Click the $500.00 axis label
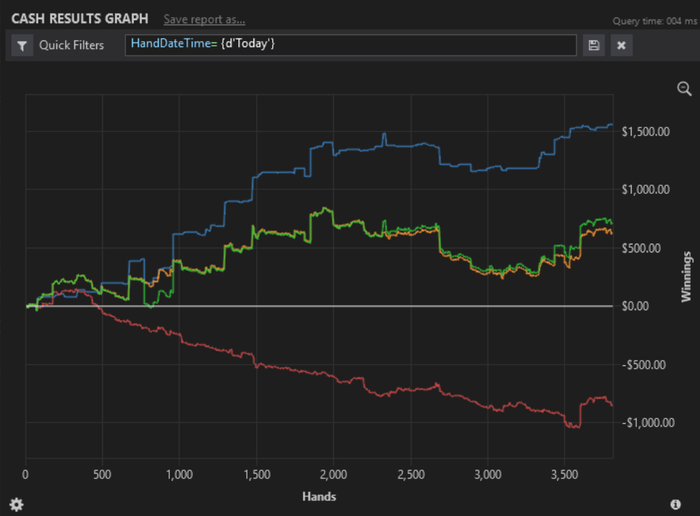This screenshot has width=700, height=516. (641, 248)
